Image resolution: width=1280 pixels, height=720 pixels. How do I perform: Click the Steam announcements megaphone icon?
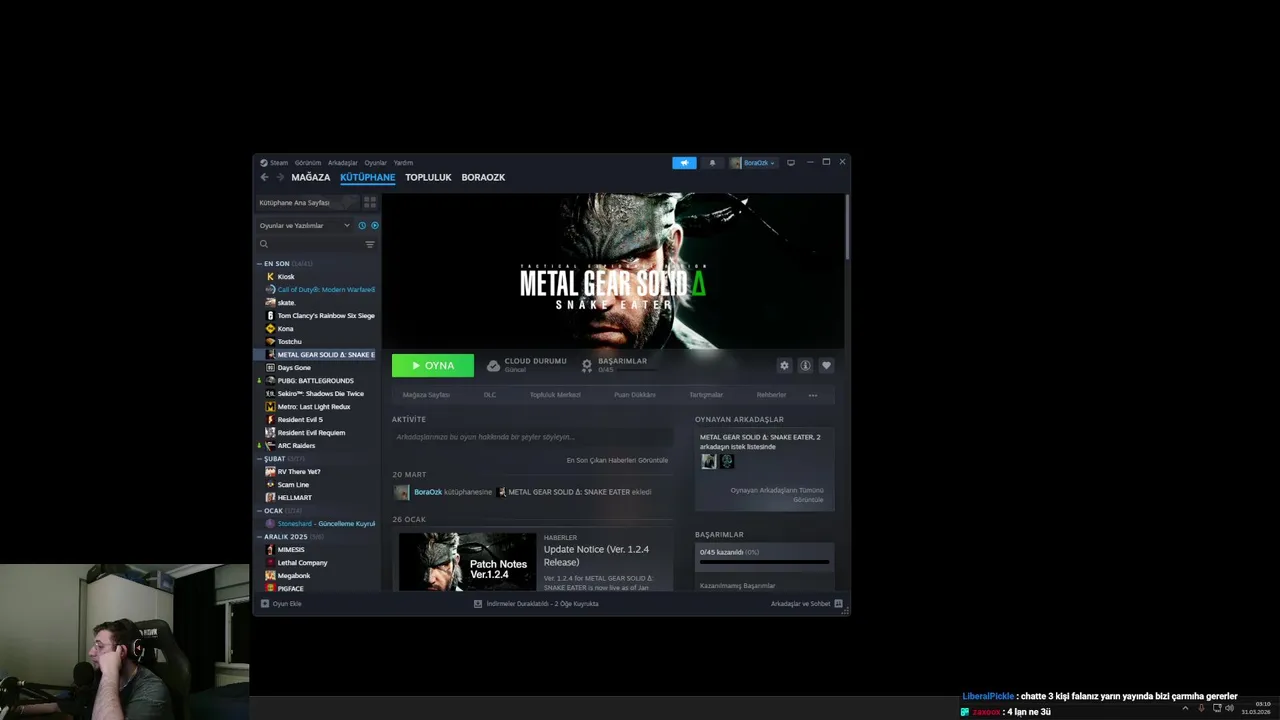click(684, 163)
